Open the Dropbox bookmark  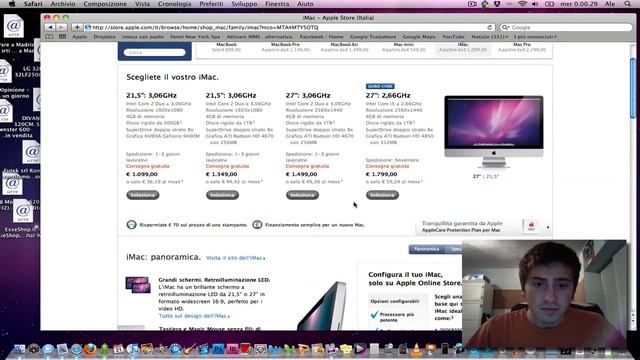[x=104, y=37]
